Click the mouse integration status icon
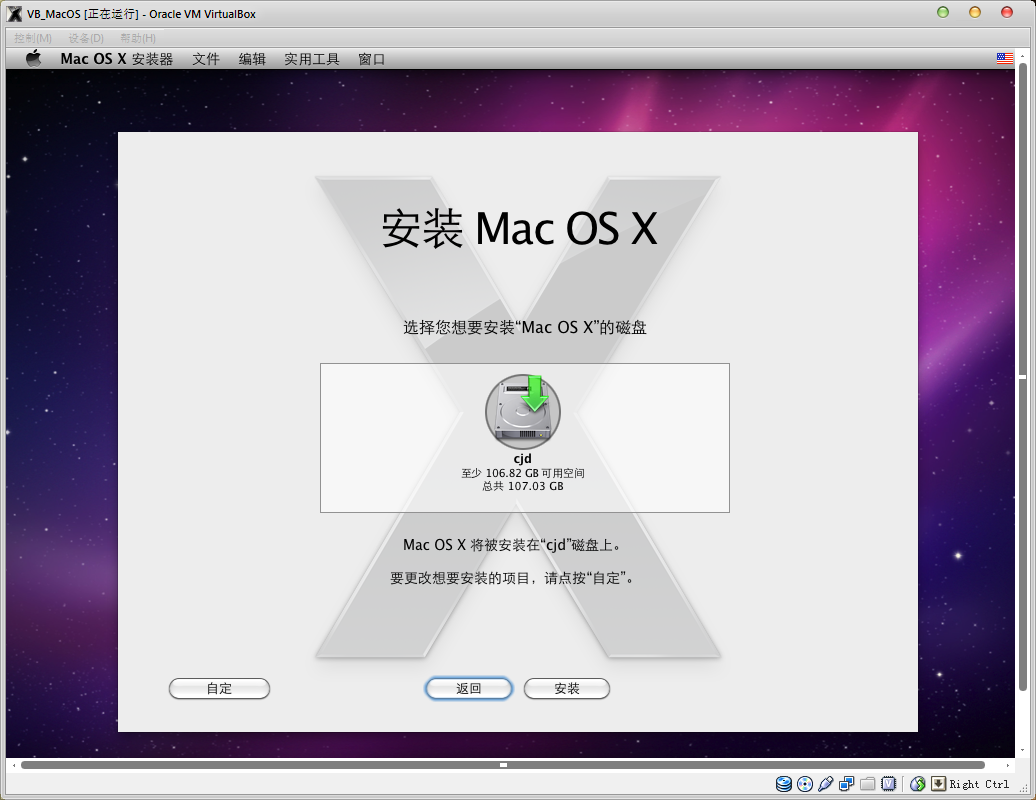Image resolution: width=1036 pixels, height=800 pixels. (917, 784)
